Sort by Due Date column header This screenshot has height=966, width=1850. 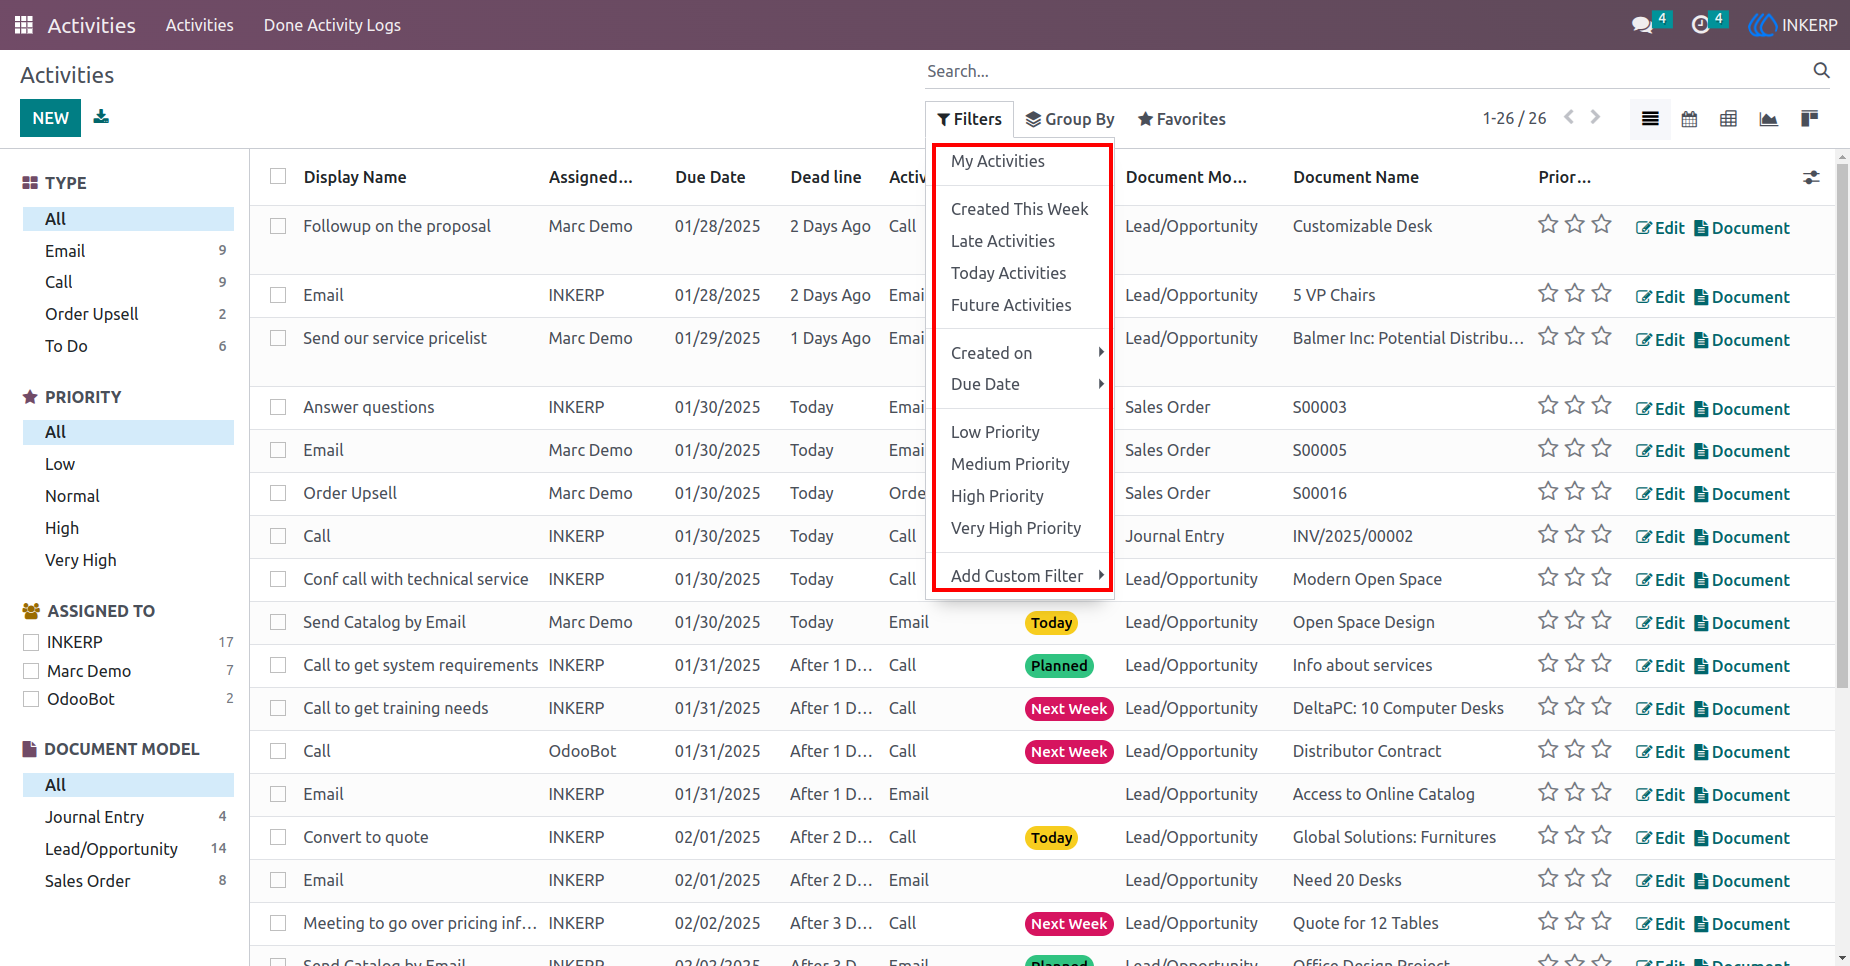(x=710, y=177)
